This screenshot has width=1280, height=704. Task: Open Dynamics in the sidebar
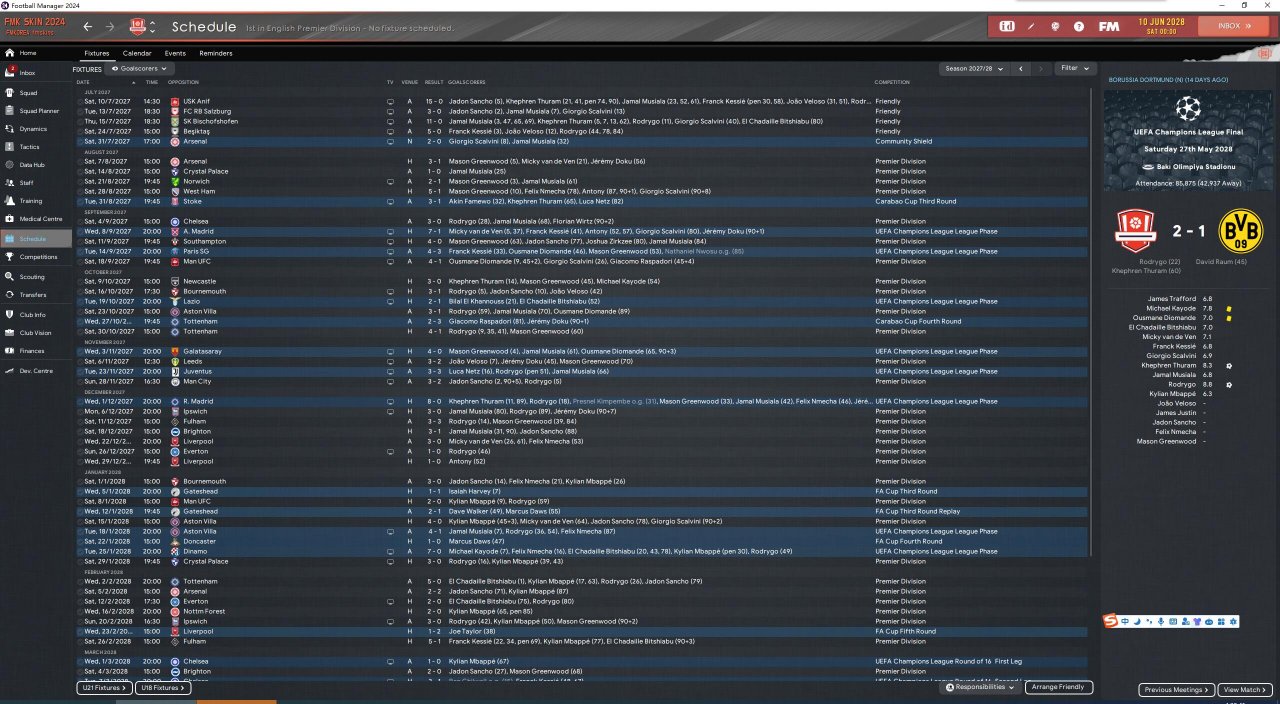pos(36,129)
